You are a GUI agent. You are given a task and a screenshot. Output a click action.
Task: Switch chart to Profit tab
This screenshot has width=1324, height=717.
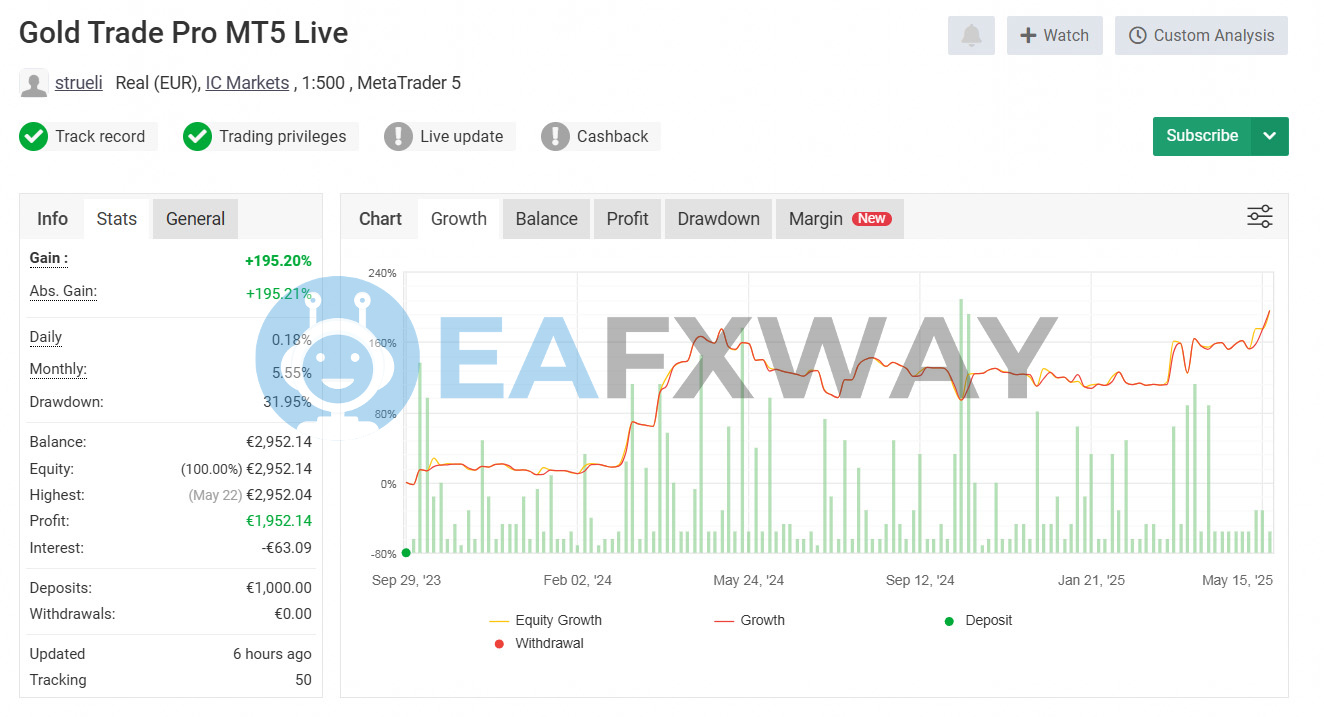click(x=628, y=219)
